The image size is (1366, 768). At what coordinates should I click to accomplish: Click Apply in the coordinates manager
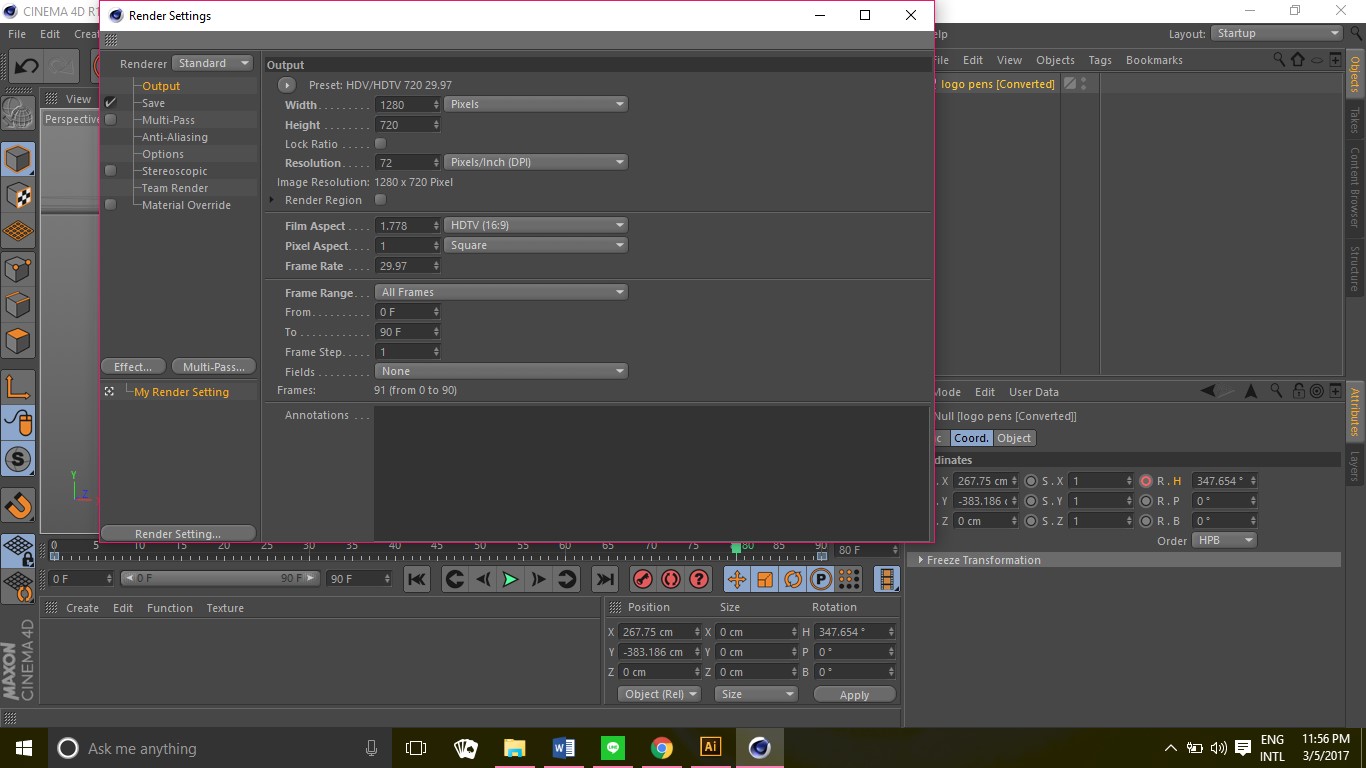(854, 695)
